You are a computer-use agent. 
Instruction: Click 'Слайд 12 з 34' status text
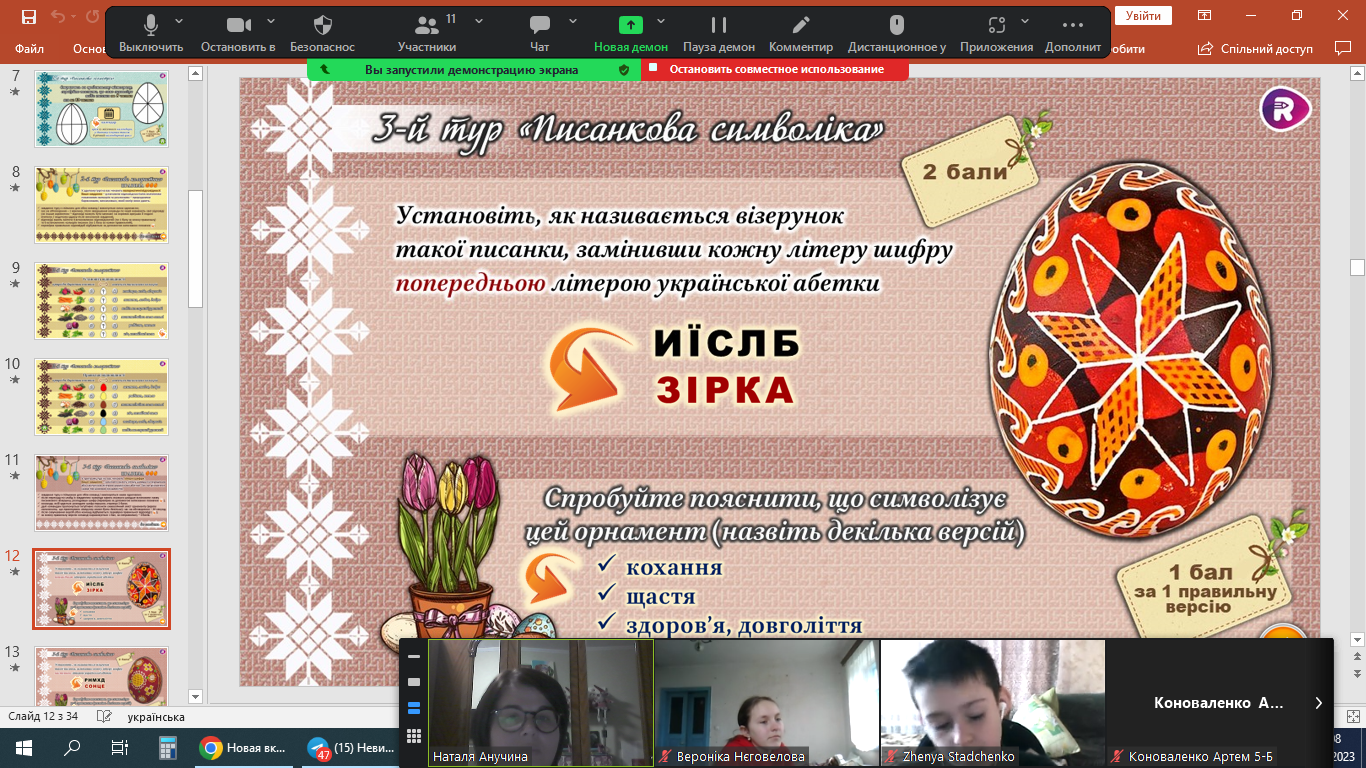pos(43,717)
